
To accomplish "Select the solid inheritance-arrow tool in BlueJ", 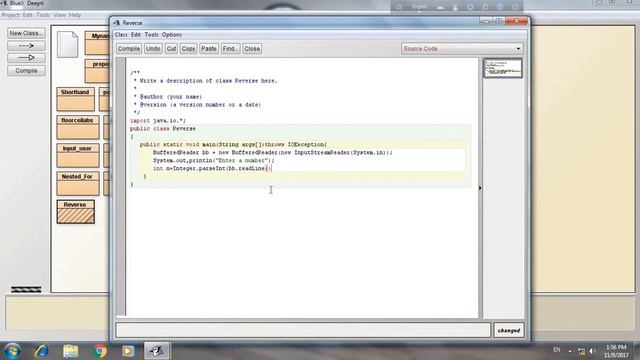I will pyautogui.click(x=26, y=58).
